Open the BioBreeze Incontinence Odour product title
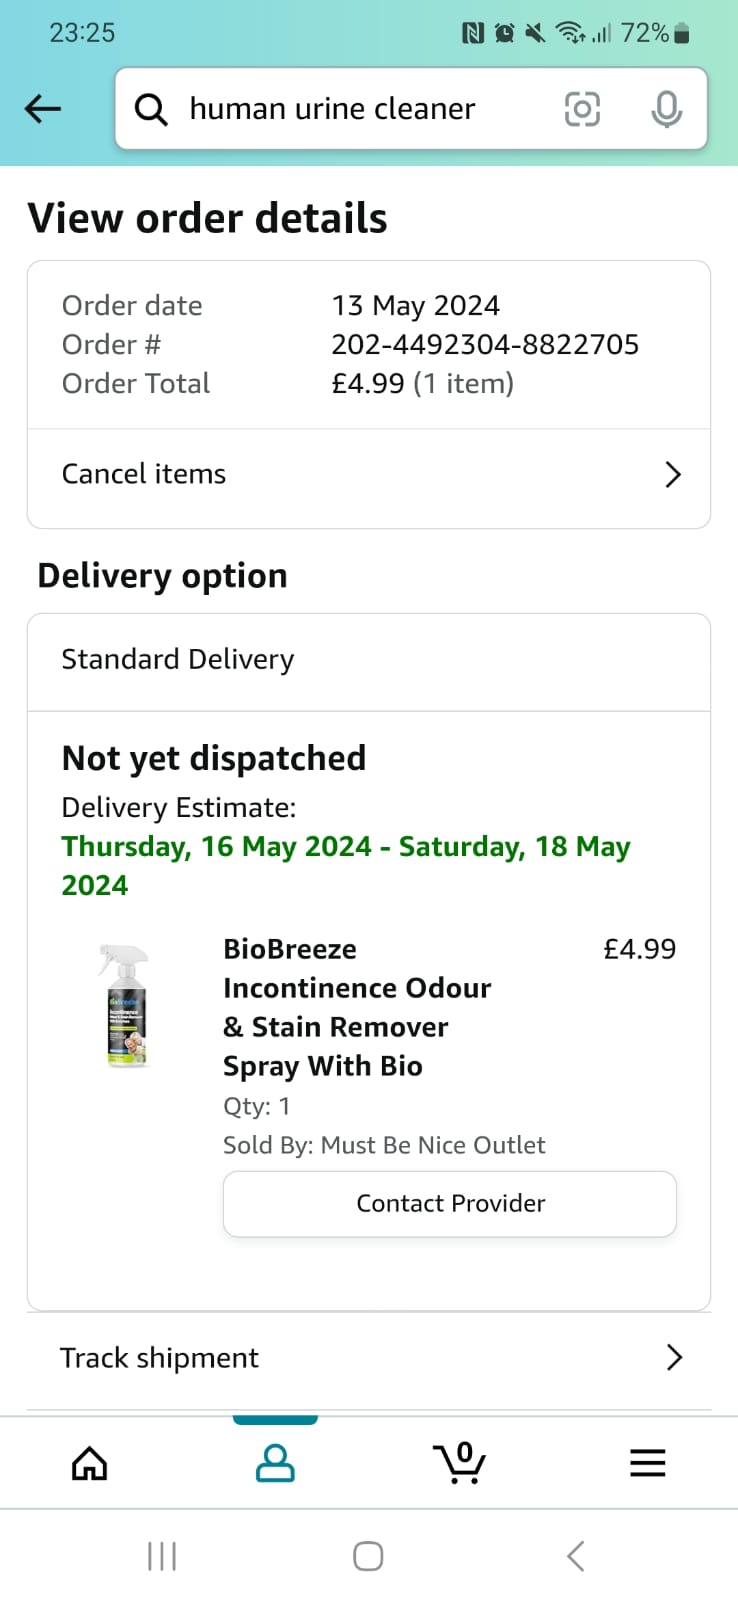The image size is (738, 1600). point(357,1007)
